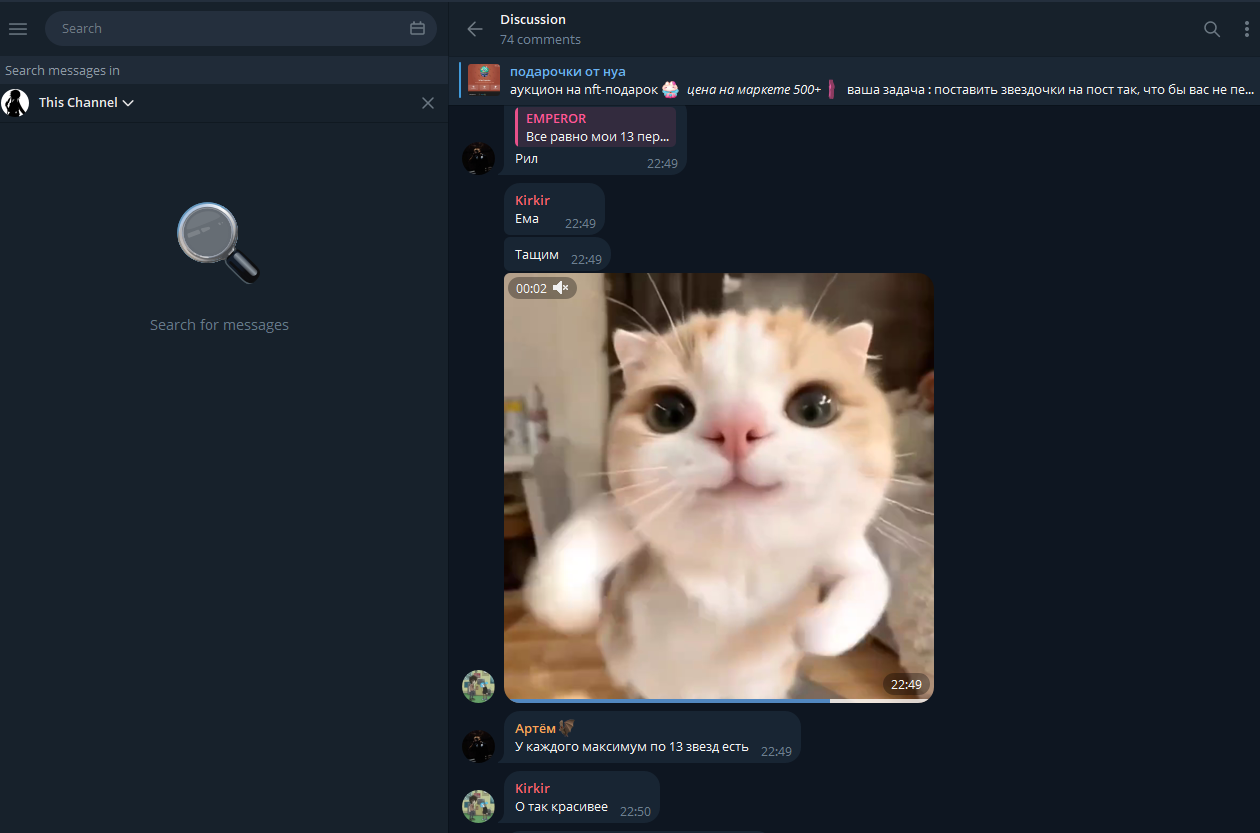The image size is (1260, 833).
Task: Play the cat video message
Action: (718, 487)
